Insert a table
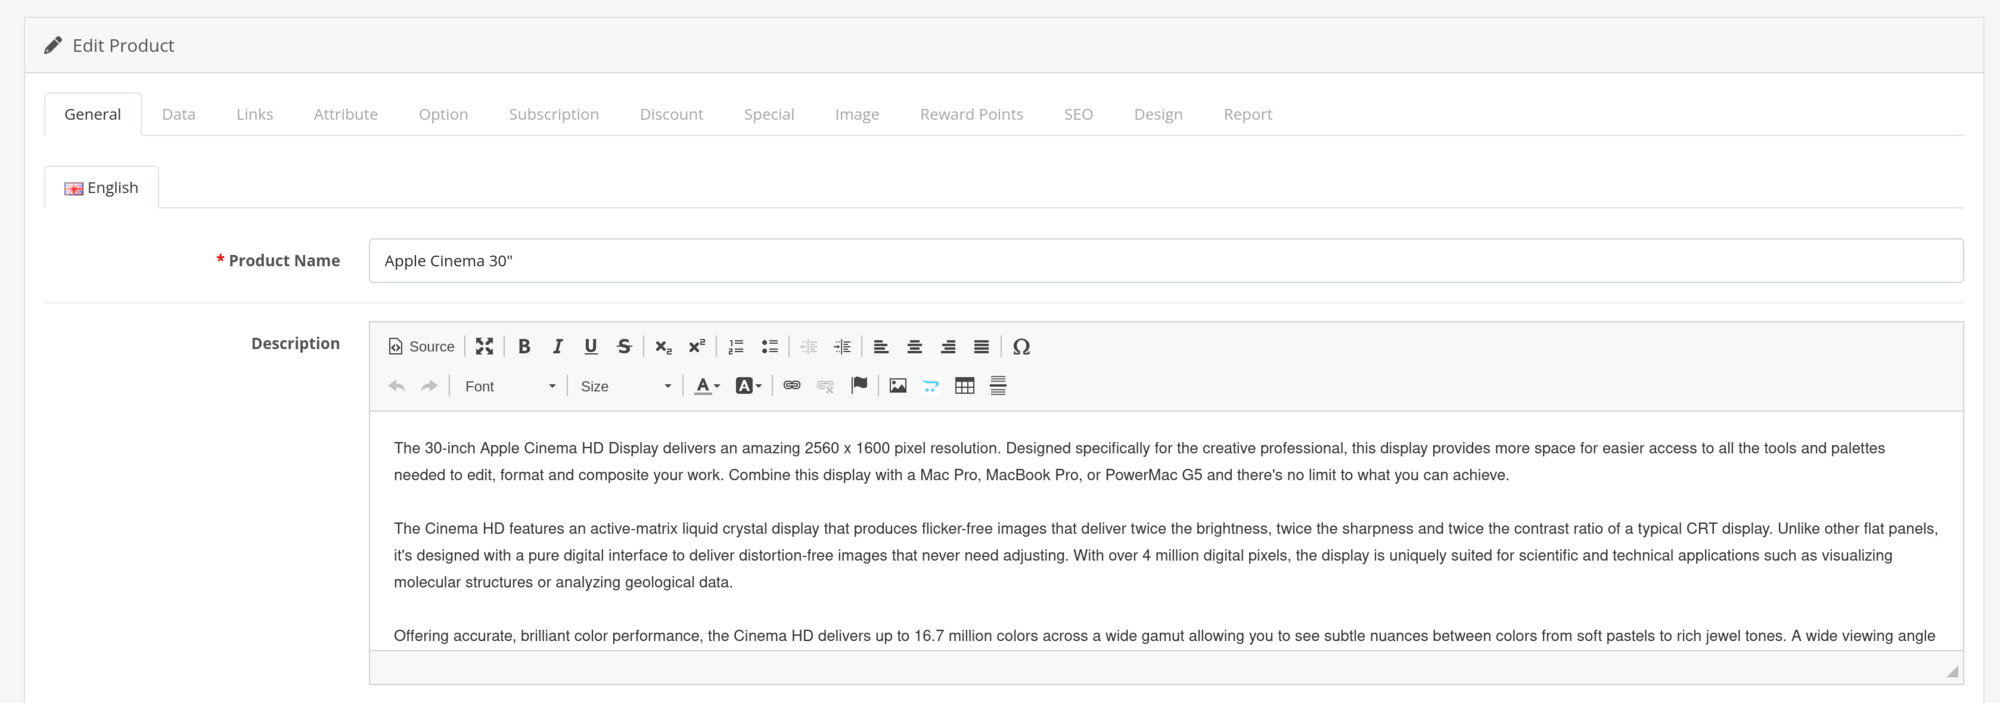The image size is (2000, 703). [965, 386]
